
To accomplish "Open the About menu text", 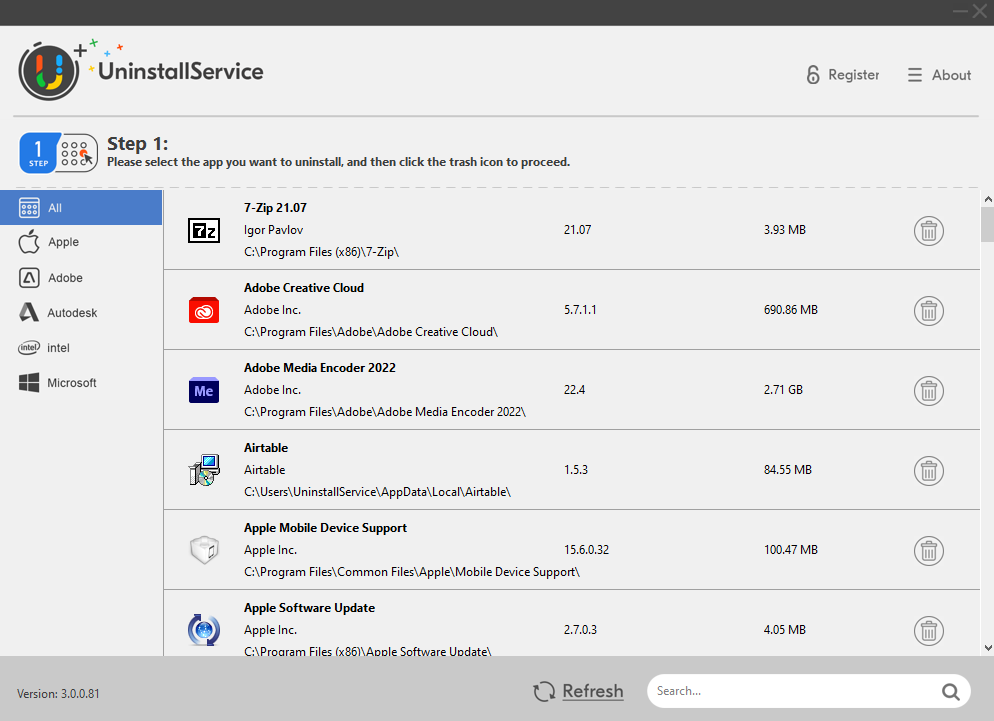I will click(951, 75).
